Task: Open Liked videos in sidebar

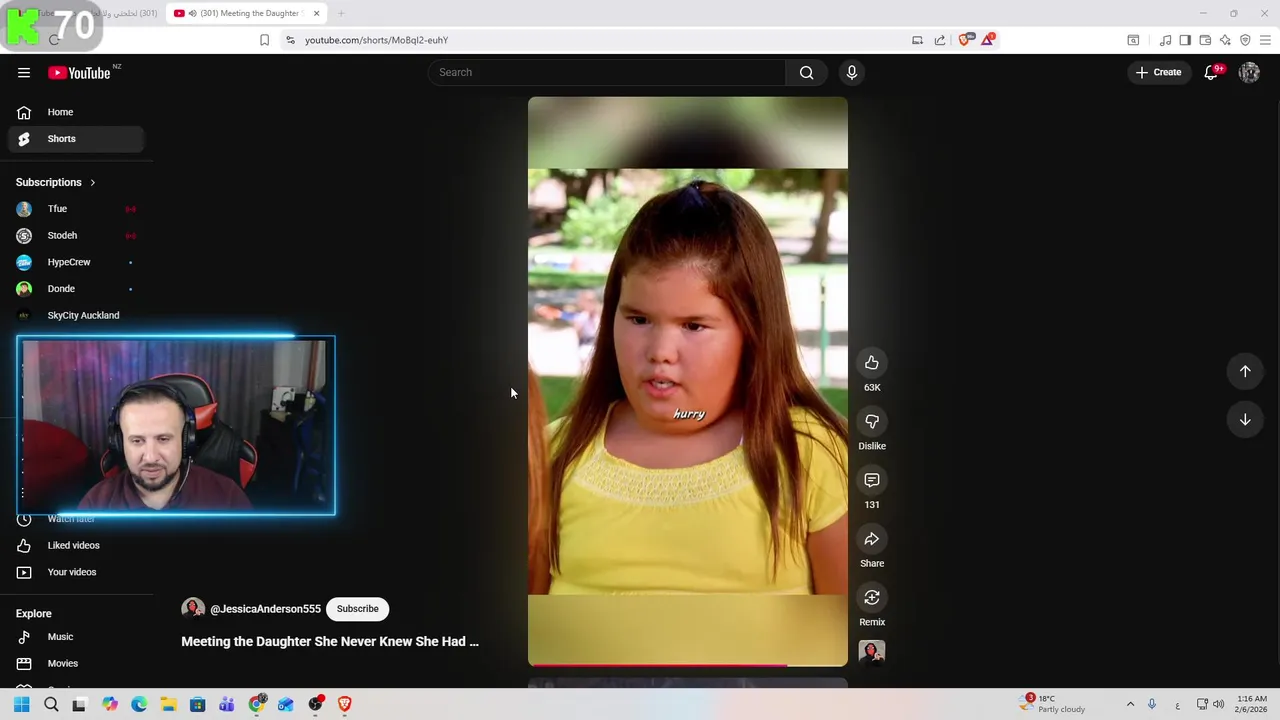Action: click(76, 545)
